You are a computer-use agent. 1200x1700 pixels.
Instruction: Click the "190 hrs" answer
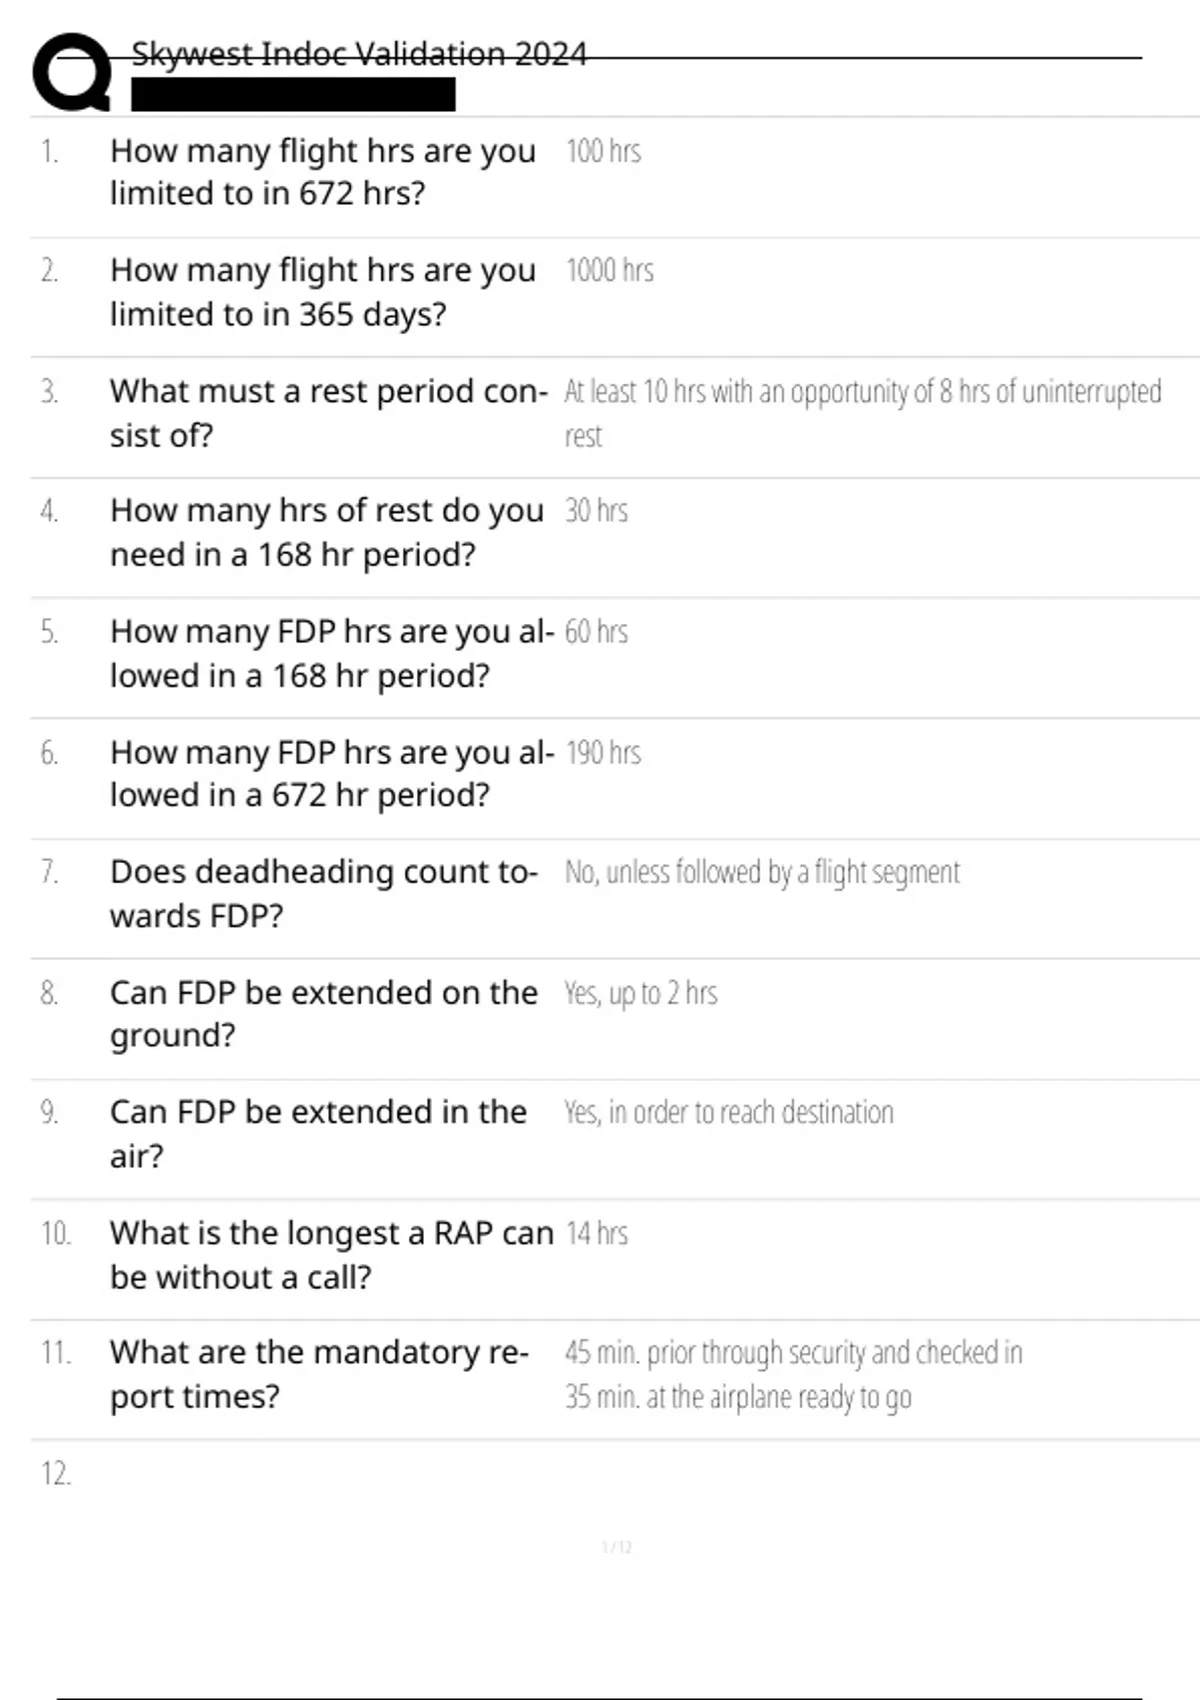tap(603, 752)
